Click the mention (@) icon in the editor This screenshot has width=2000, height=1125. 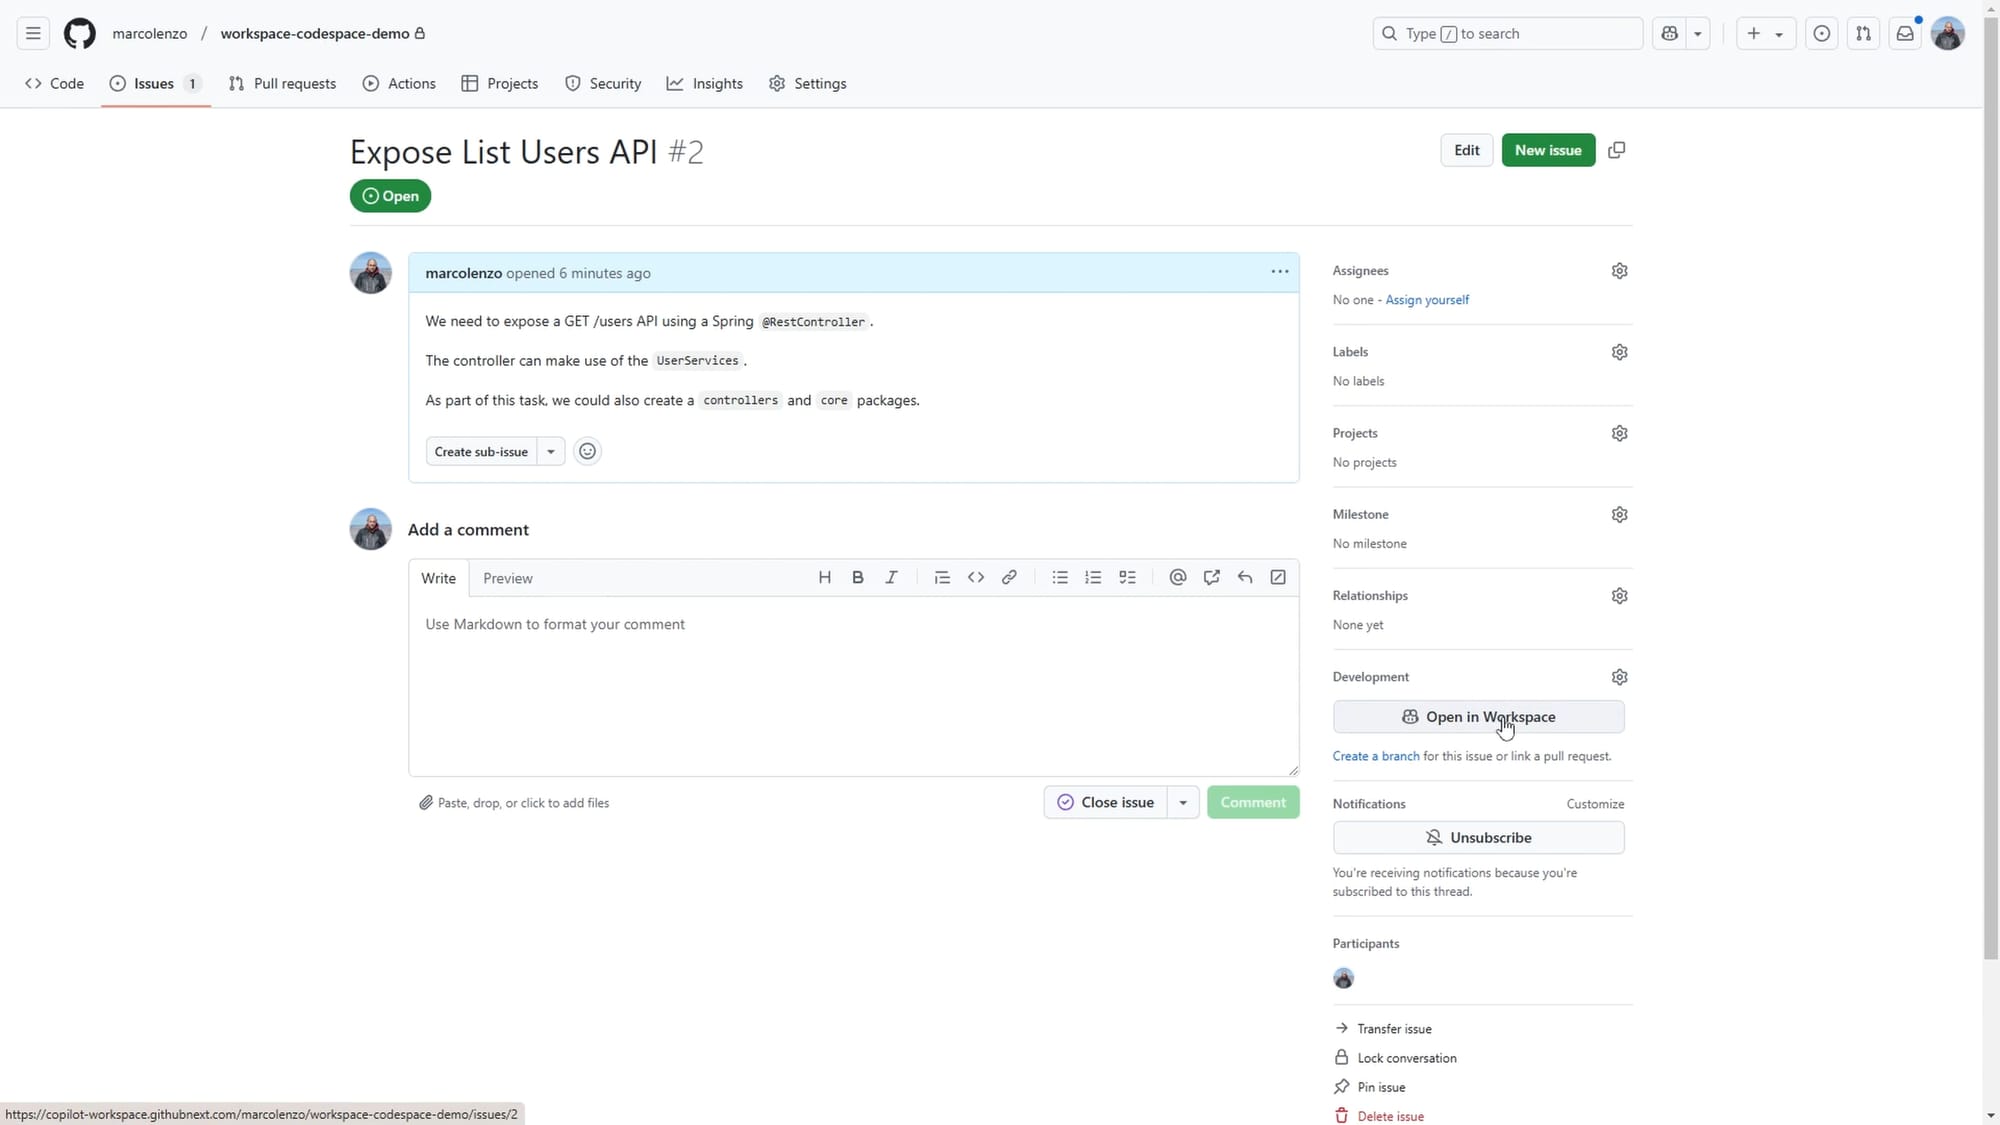tap(1177, 577)
